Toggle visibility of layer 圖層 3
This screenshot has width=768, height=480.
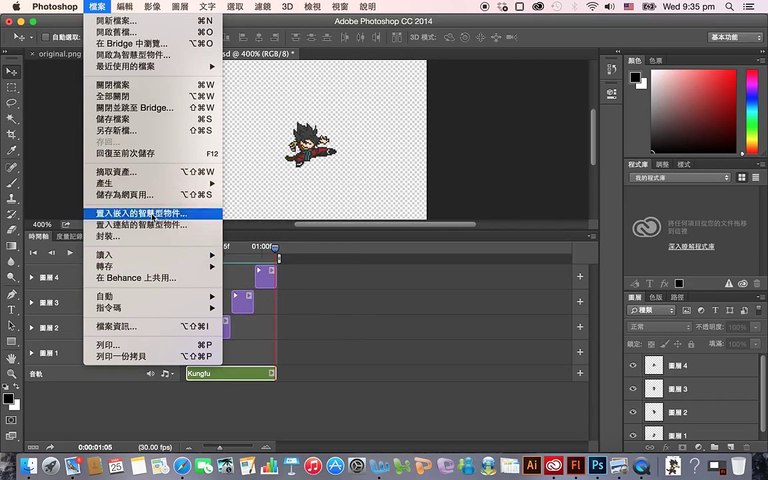632,388
